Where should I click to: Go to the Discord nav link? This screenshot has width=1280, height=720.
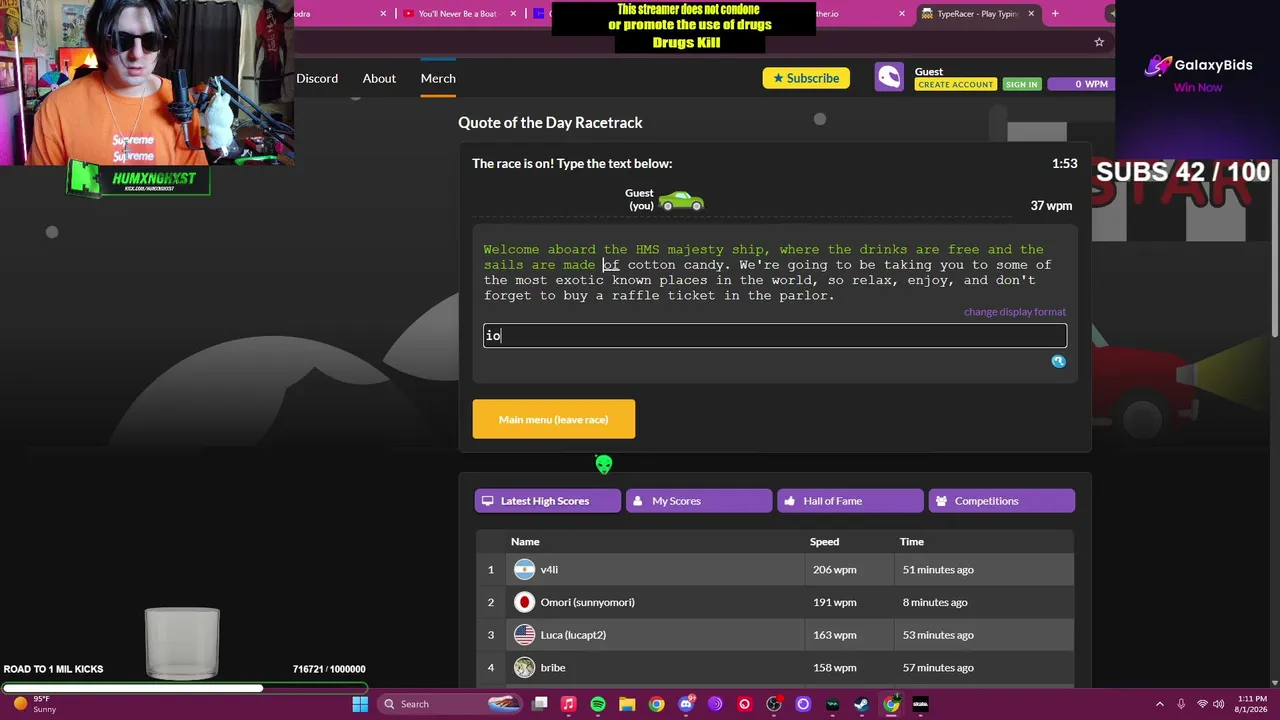317,78
